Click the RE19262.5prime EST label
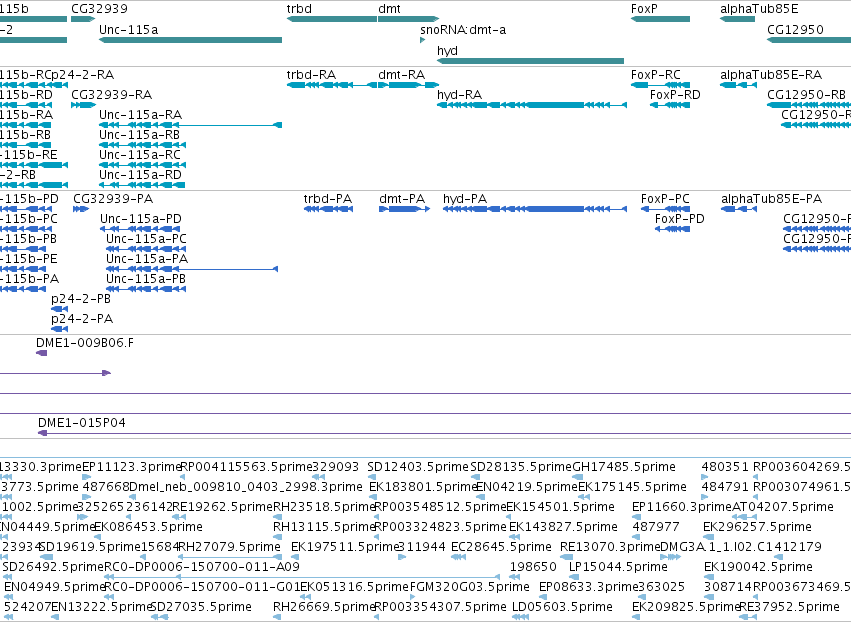 click(223, 507)
